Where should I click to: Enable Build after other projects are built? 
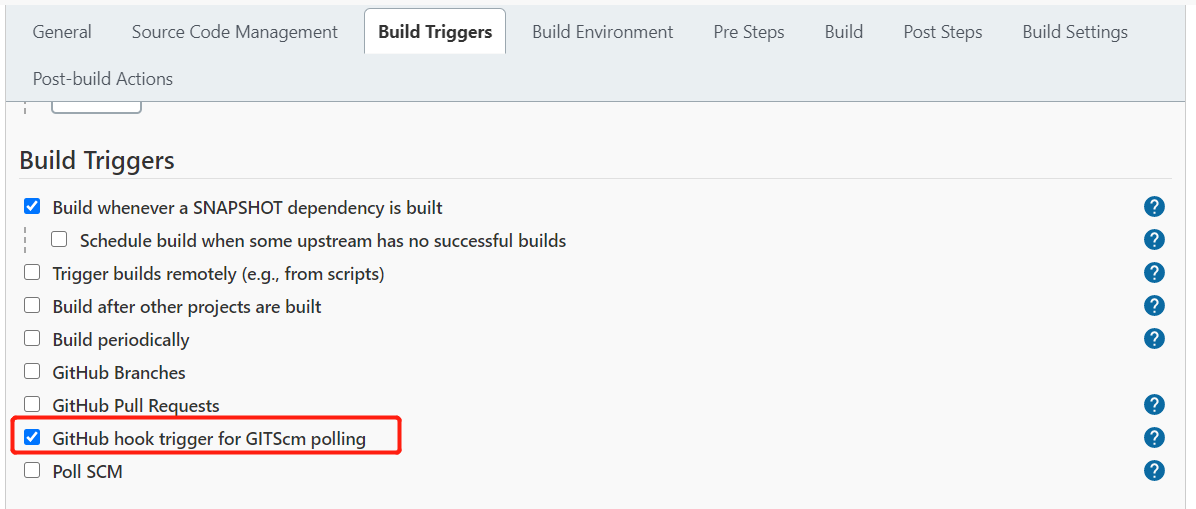pyautogui.click(x=32, y=306)
